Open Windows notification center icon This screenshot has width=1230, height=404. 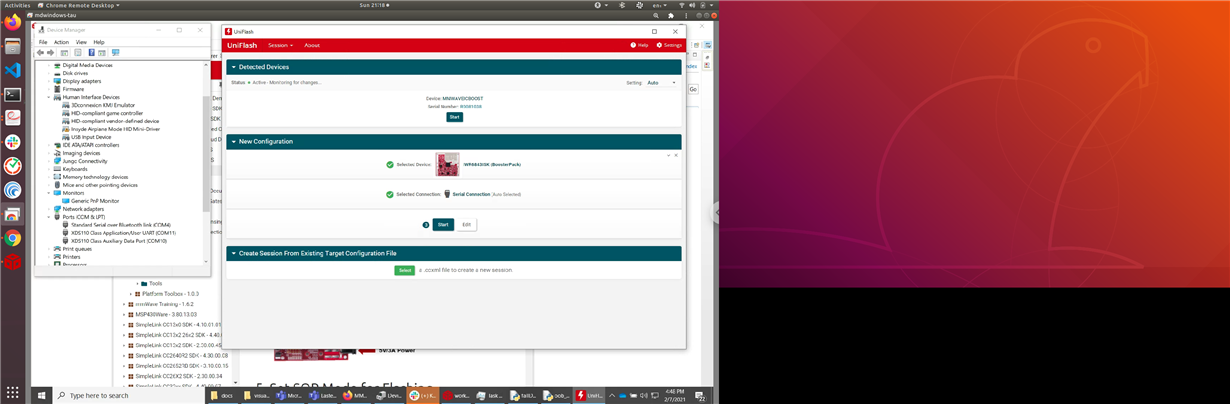[702, 395]
